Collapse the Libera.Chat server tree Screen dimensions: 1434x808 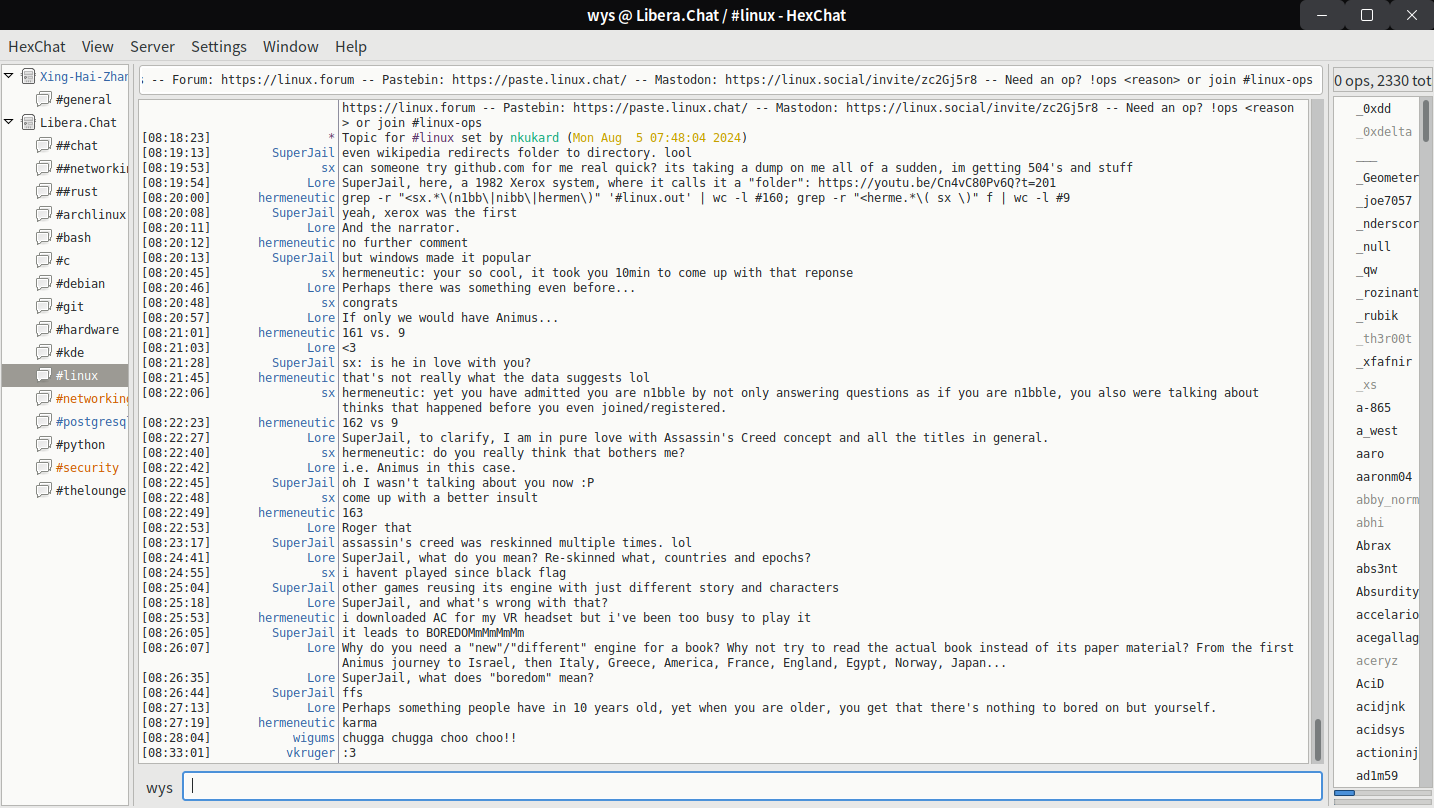pos(10,123)
